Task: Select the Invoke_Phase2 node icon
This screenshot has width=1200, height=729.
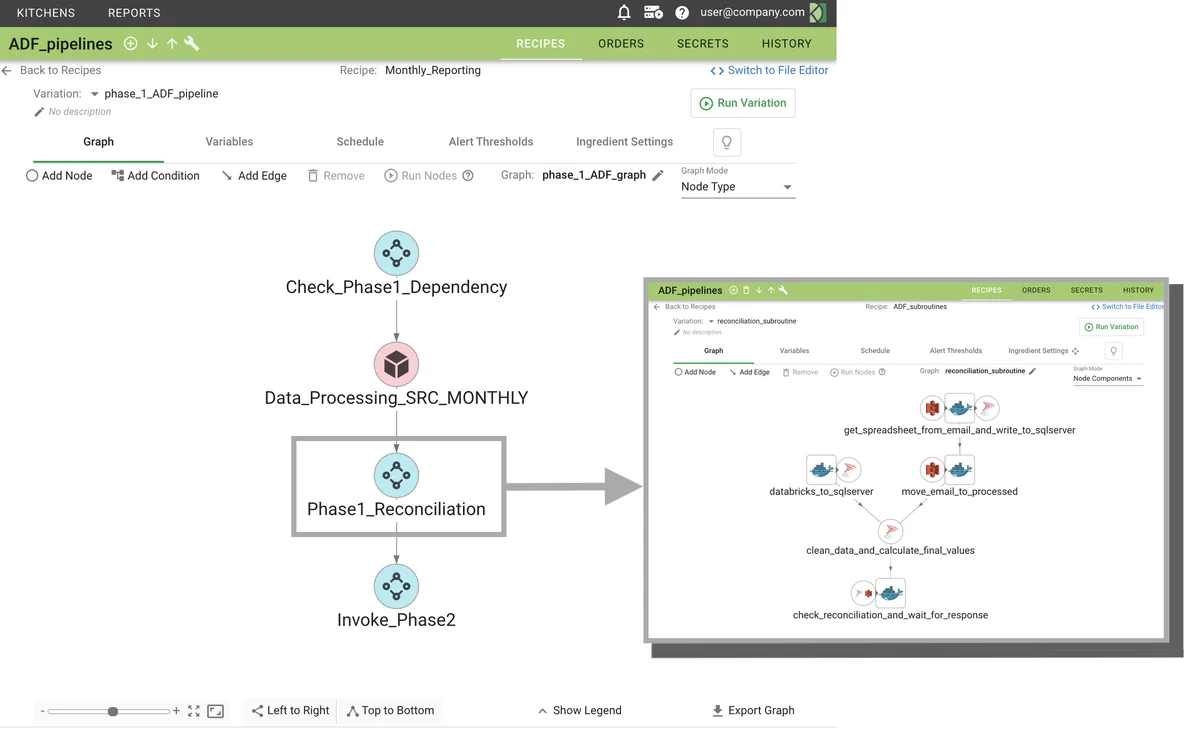Action: pos(396,587)
